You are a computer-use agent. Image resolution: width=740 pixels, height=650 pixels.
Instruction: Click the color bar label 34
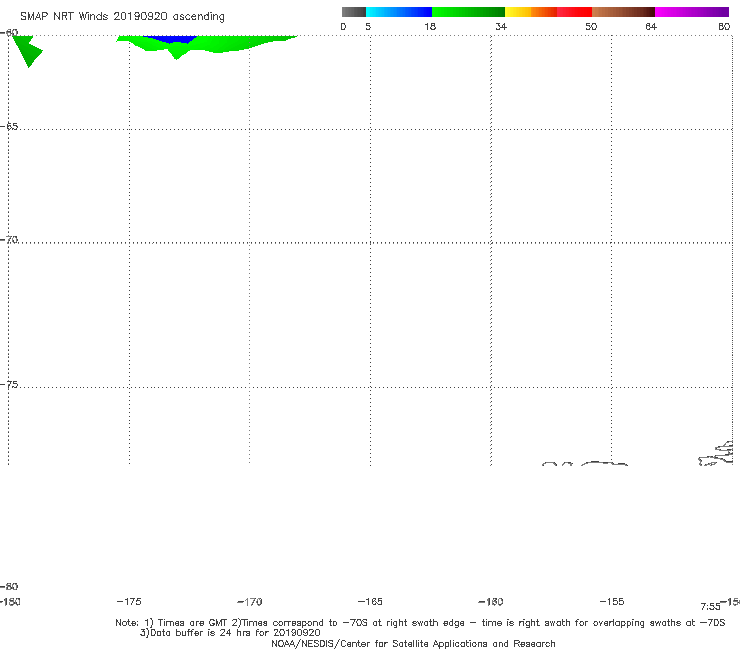pyautogui.click(x=501, y=26)
